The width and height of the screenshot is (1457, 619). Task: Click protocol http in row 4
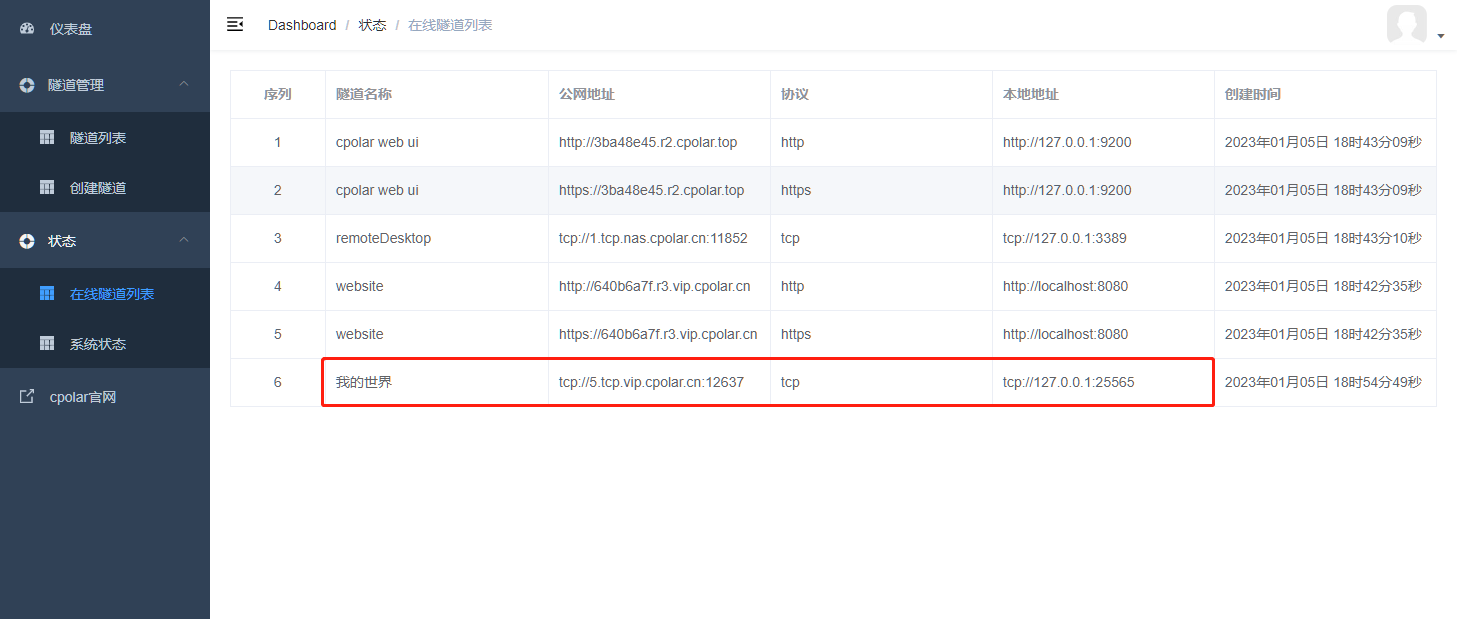click(793, 286)
